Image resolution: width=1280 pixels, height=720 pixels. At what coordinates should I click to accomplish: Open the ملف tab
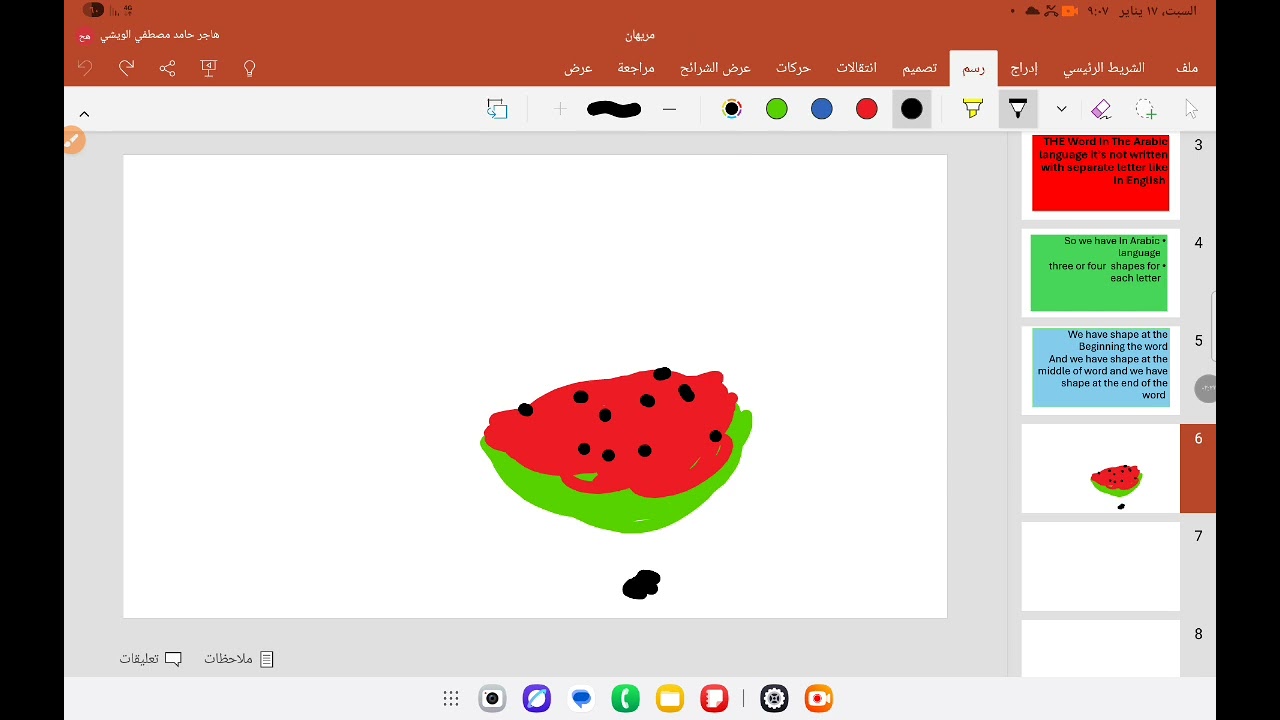tap(1187, 68)
